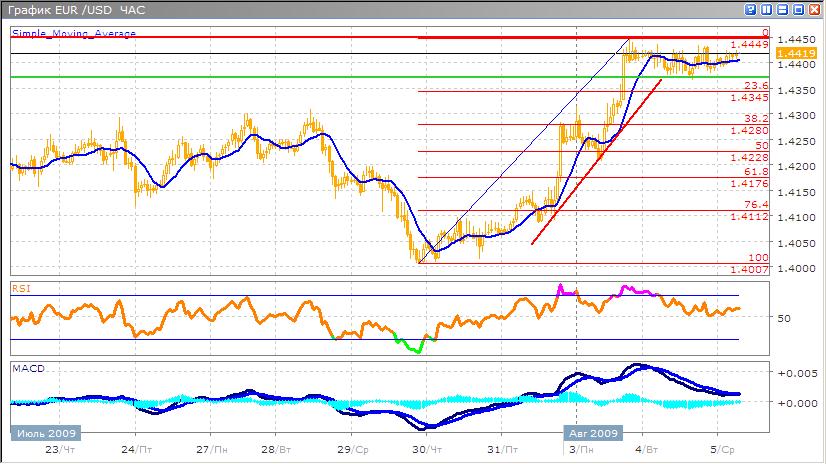826x464 pixels.
Task: Click the 30/Чт date on time axis
Action: (x=428, y=451)
